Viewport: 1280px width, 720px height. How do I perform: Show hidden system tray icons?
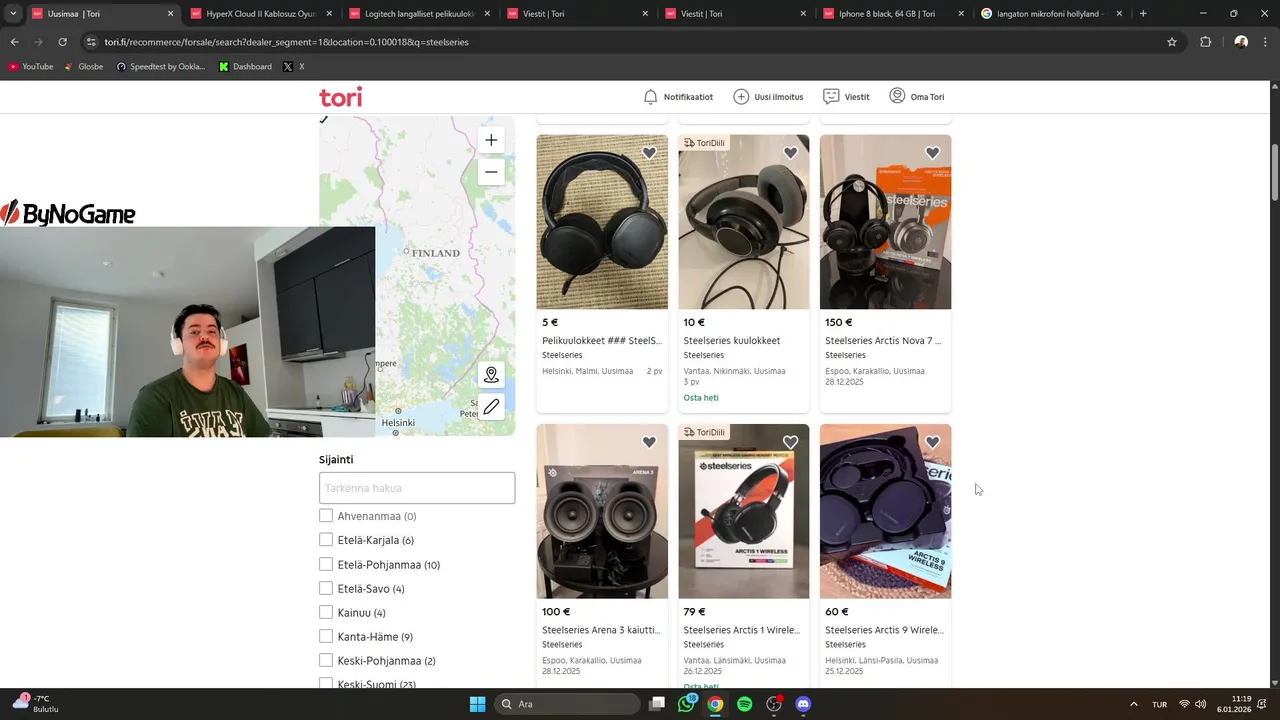1133,704
